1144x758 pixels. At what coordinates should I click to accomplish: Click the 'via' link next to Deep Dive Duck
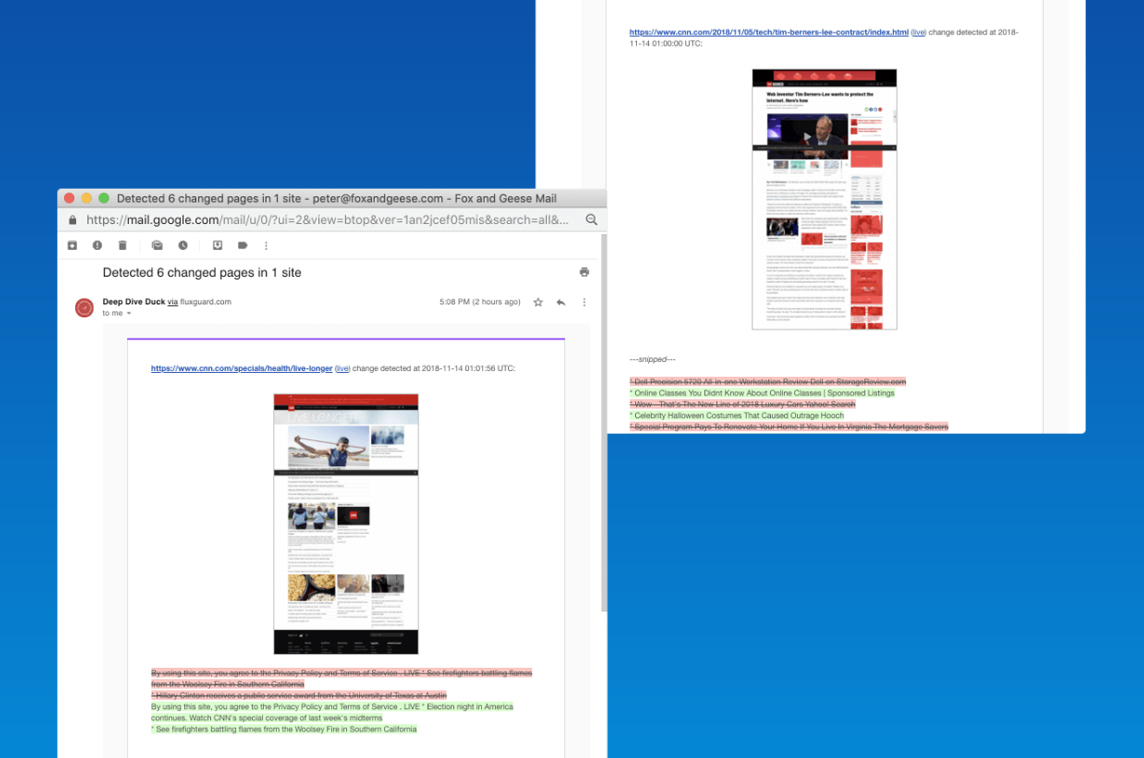[x=172, y=302]
